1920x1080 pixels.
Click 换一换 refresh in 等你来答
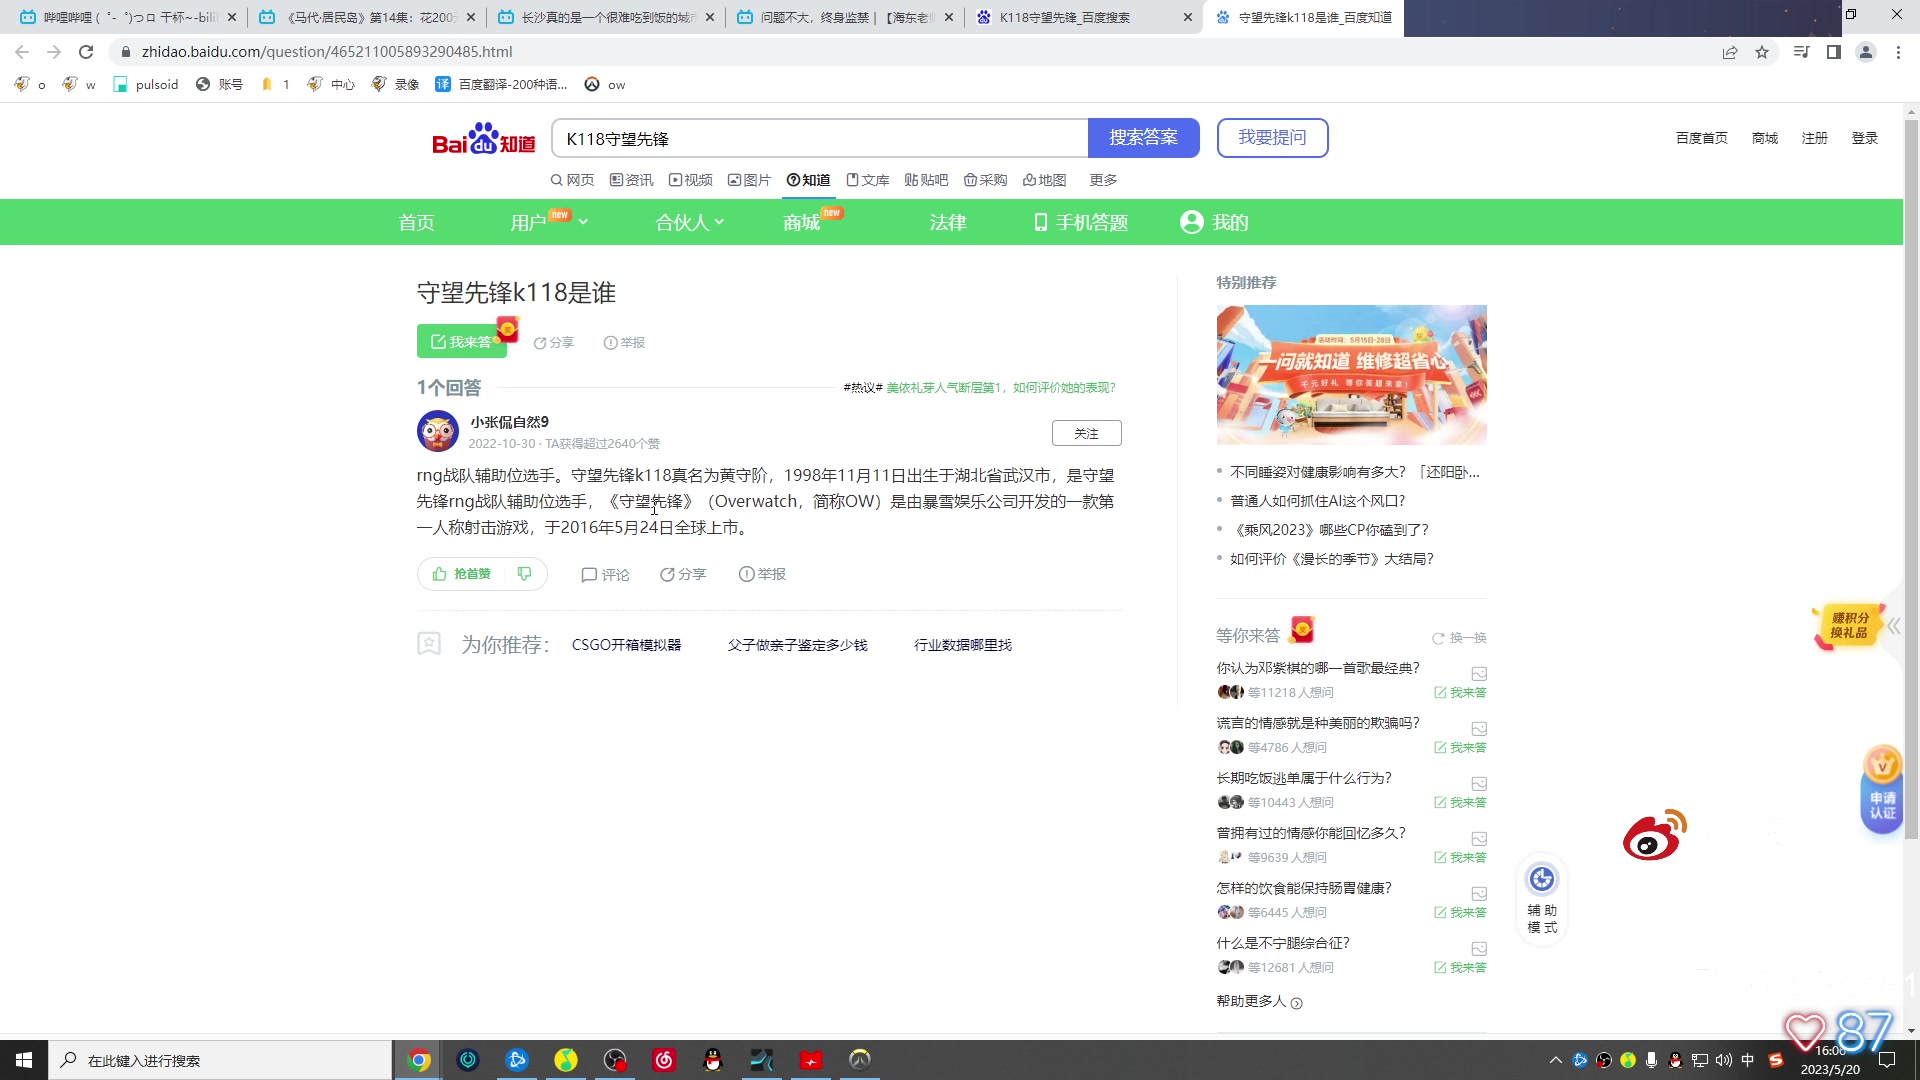[1459, 638]
